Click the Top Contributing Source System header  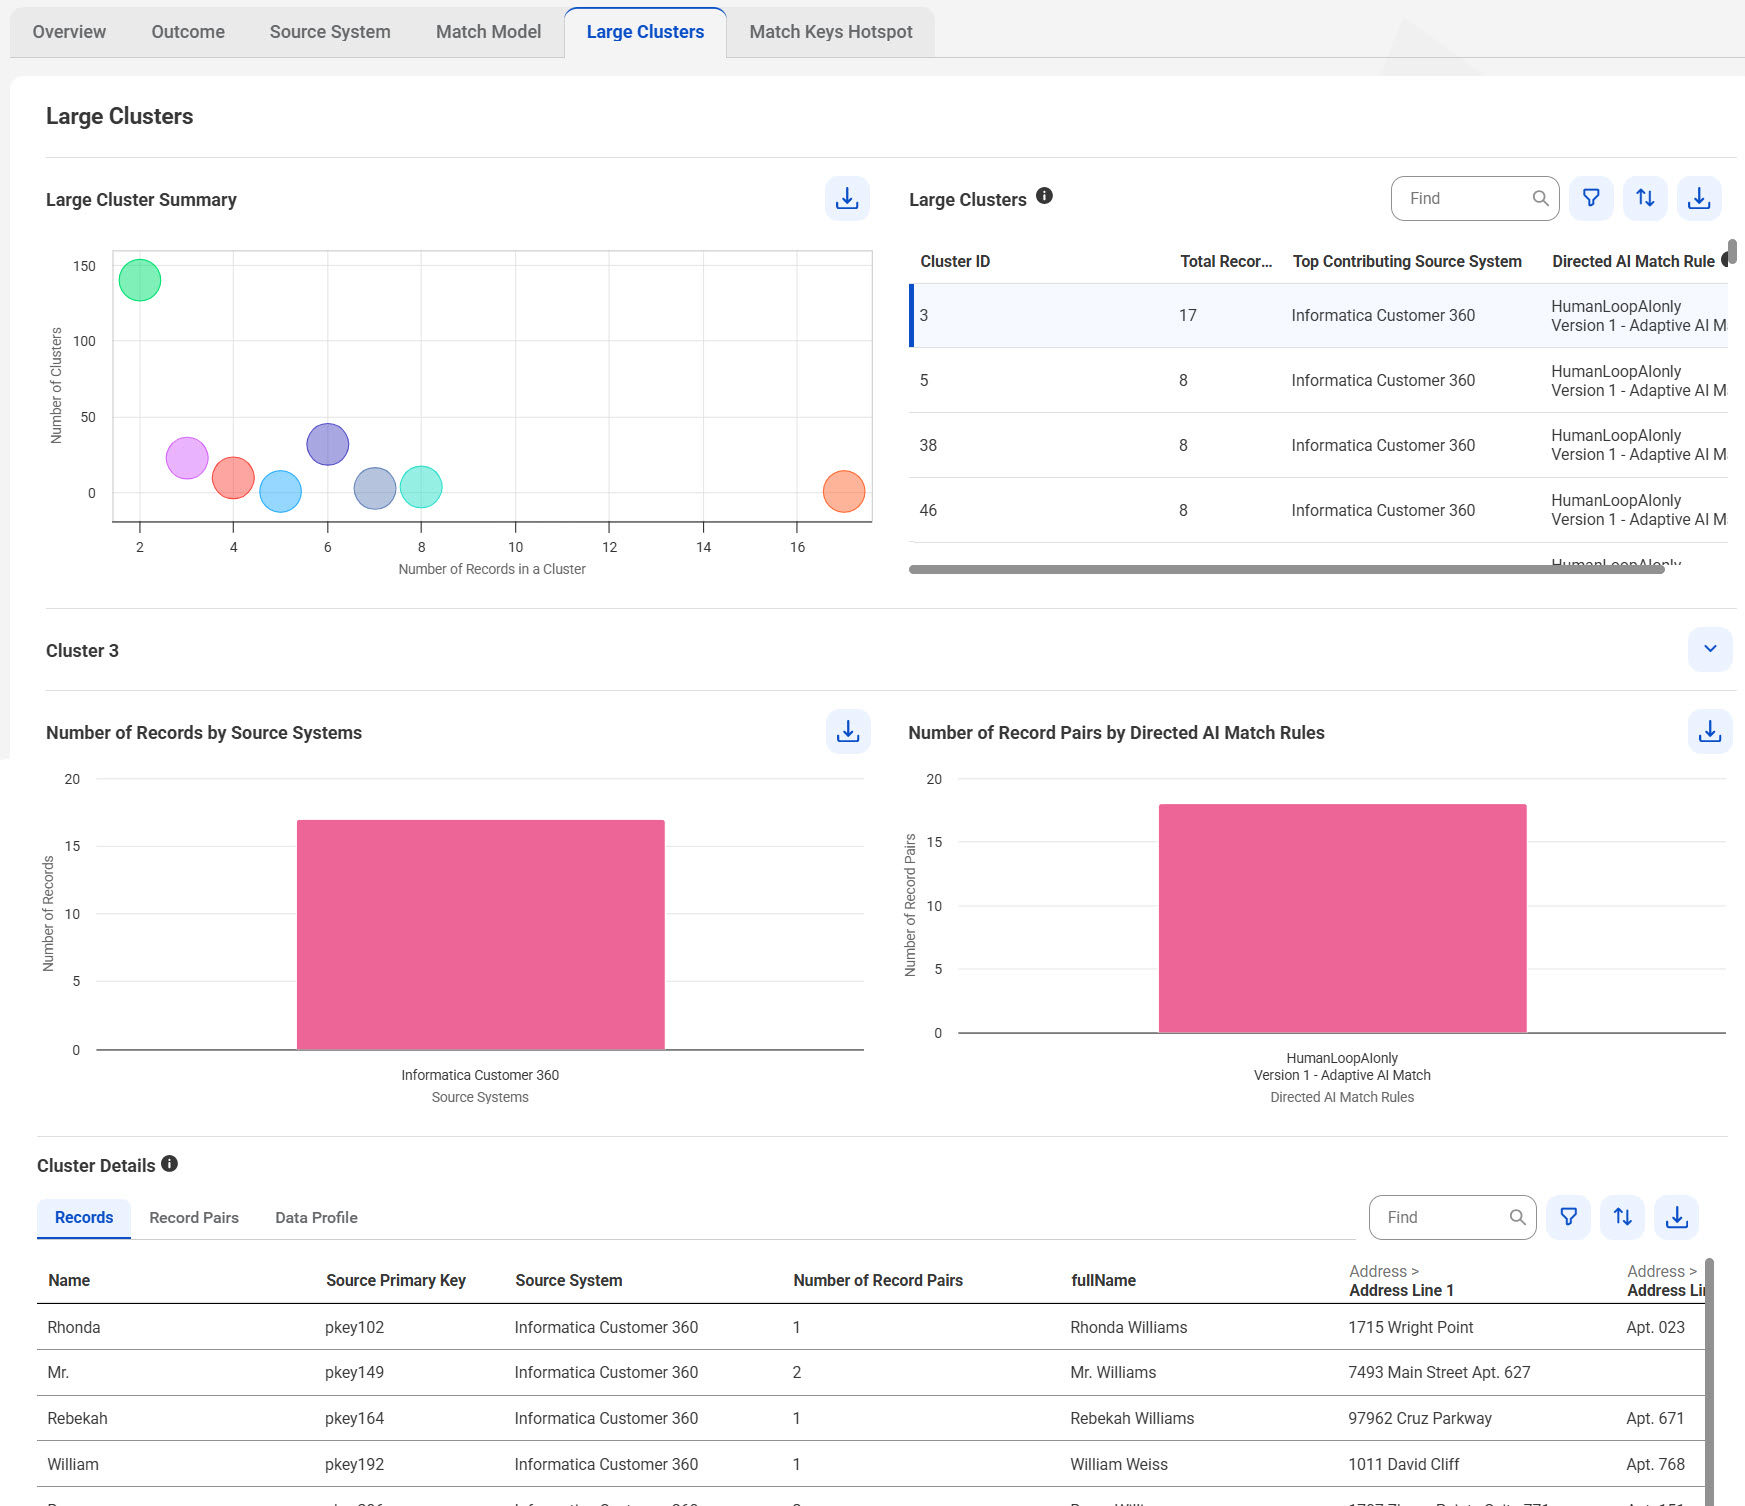point(1407,261)
